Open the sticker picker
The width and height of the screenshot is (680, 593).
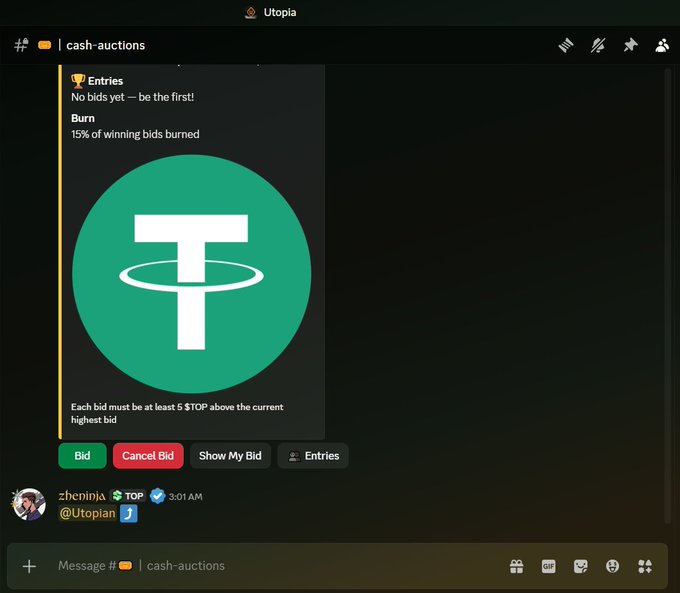pyautogui.click(x=581, y=566)
